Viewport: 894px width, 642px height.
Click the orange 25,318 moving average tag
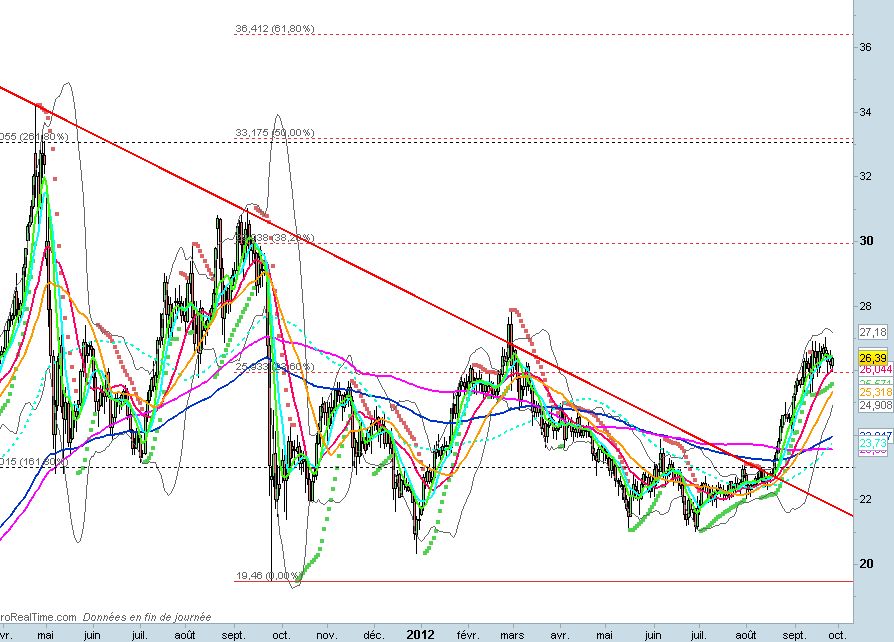coord(873,392)
